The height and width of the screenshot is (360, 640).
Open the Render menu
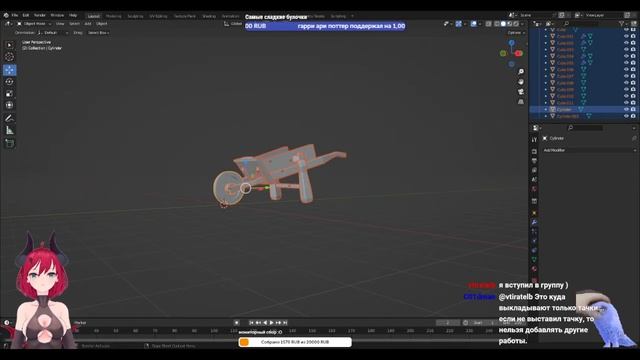point(40,15)
